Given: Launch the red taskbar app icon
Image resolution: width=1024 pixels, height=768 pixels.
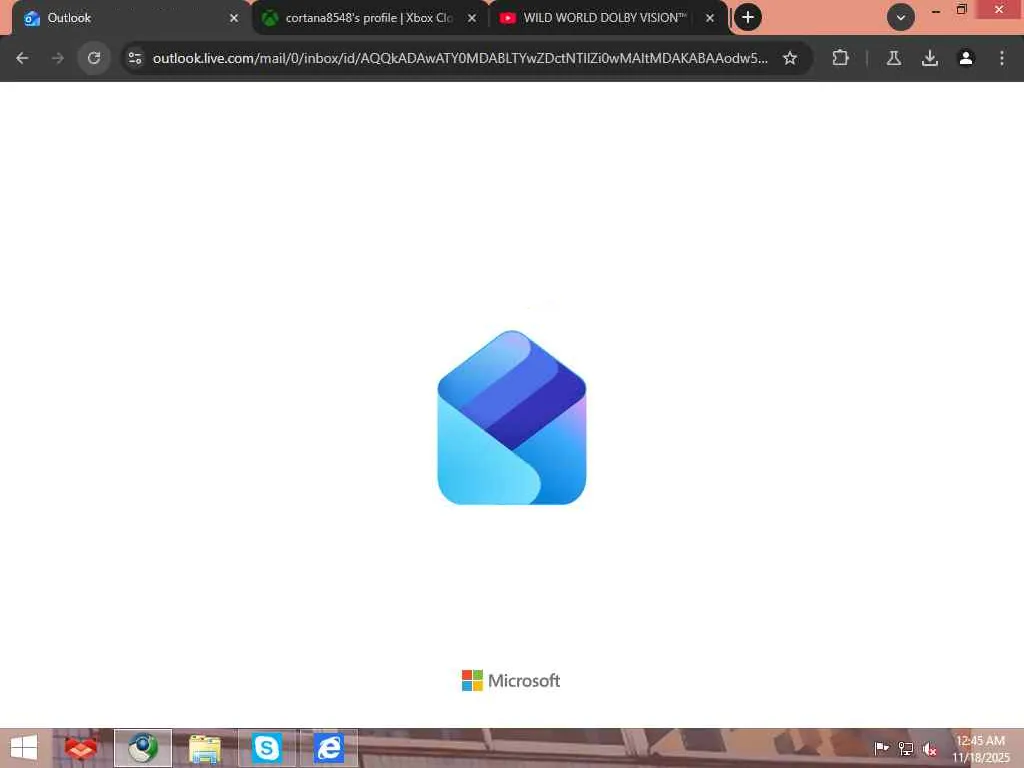Looking at the screenshot, I should (81, 748).
